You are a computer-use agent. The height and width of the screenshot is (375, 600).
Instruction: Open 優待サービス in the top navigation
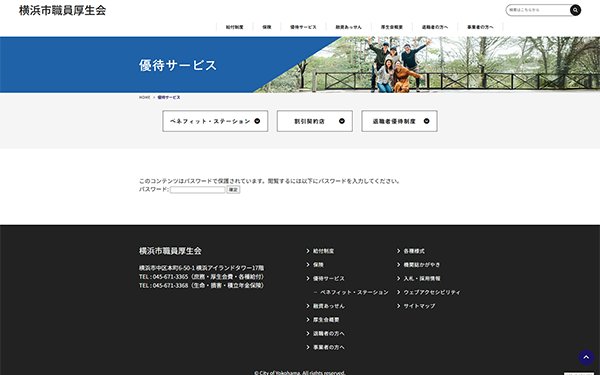(303, 27)
